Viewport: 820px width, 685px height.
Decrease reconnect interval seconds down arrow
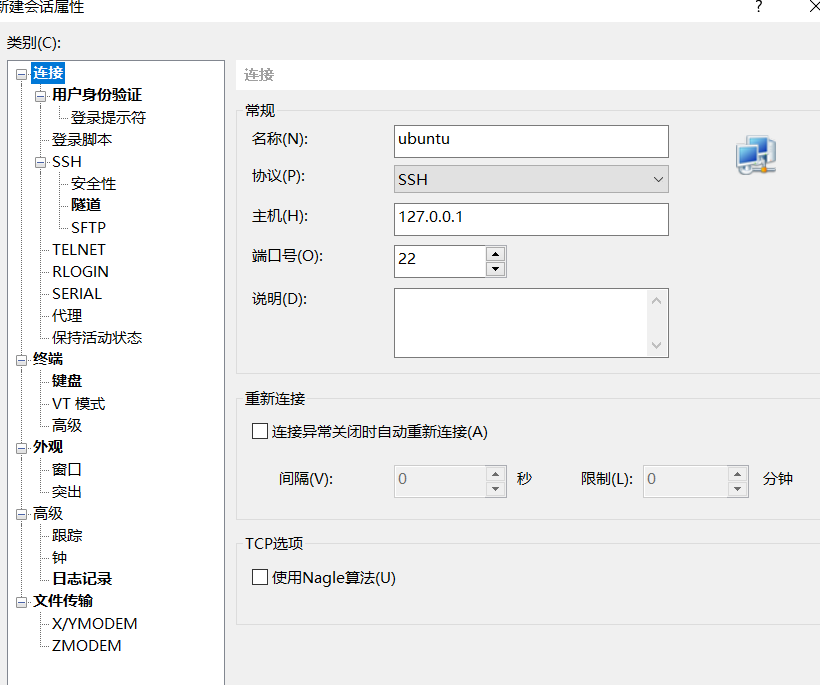click(495, 489)
